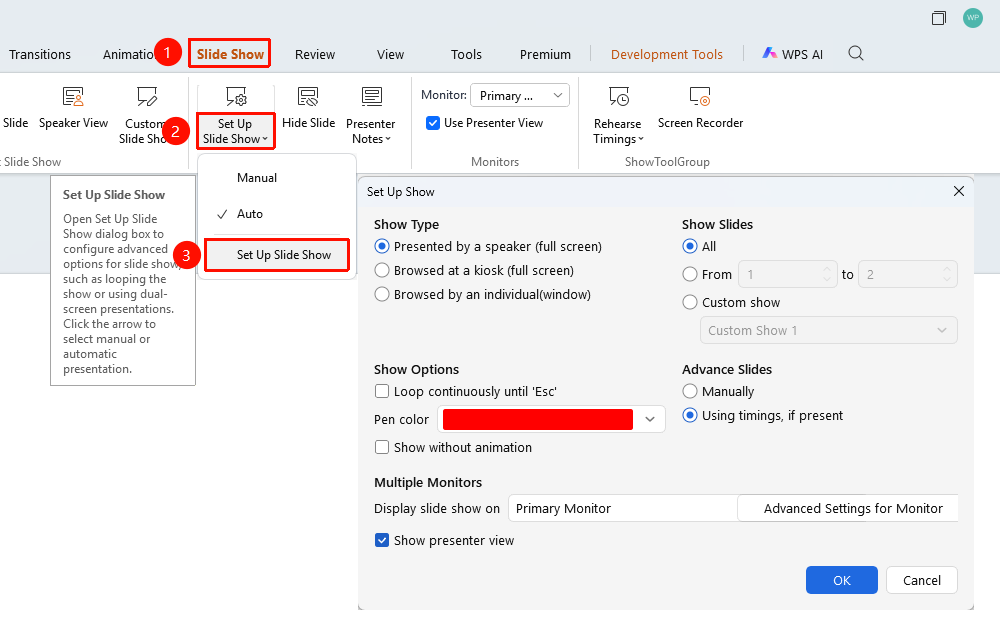1000x634 pixels.
Task: Enable Loop continuously until 'Esc'
Action: click(382, 391)
